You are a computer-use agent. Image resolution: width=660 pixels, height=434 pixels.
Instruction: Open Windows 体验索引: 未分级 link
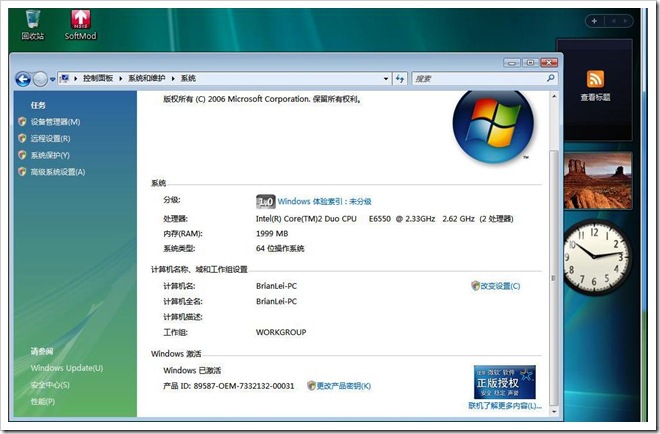pos(324,201)
